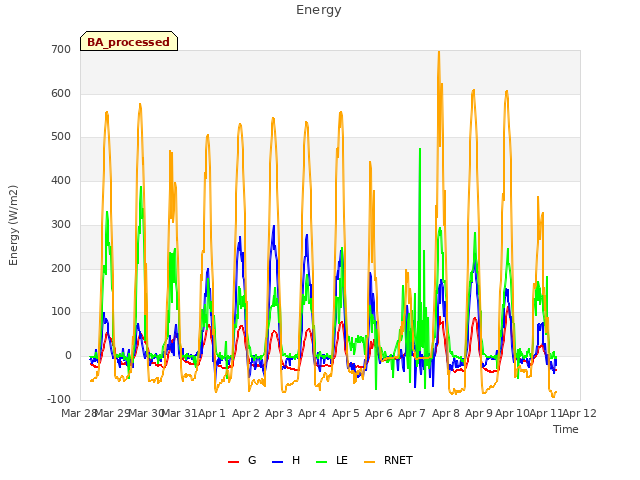Click the Apr 3 x-axis date
This screenshot has height=480, width=640.
pos(279,413)
